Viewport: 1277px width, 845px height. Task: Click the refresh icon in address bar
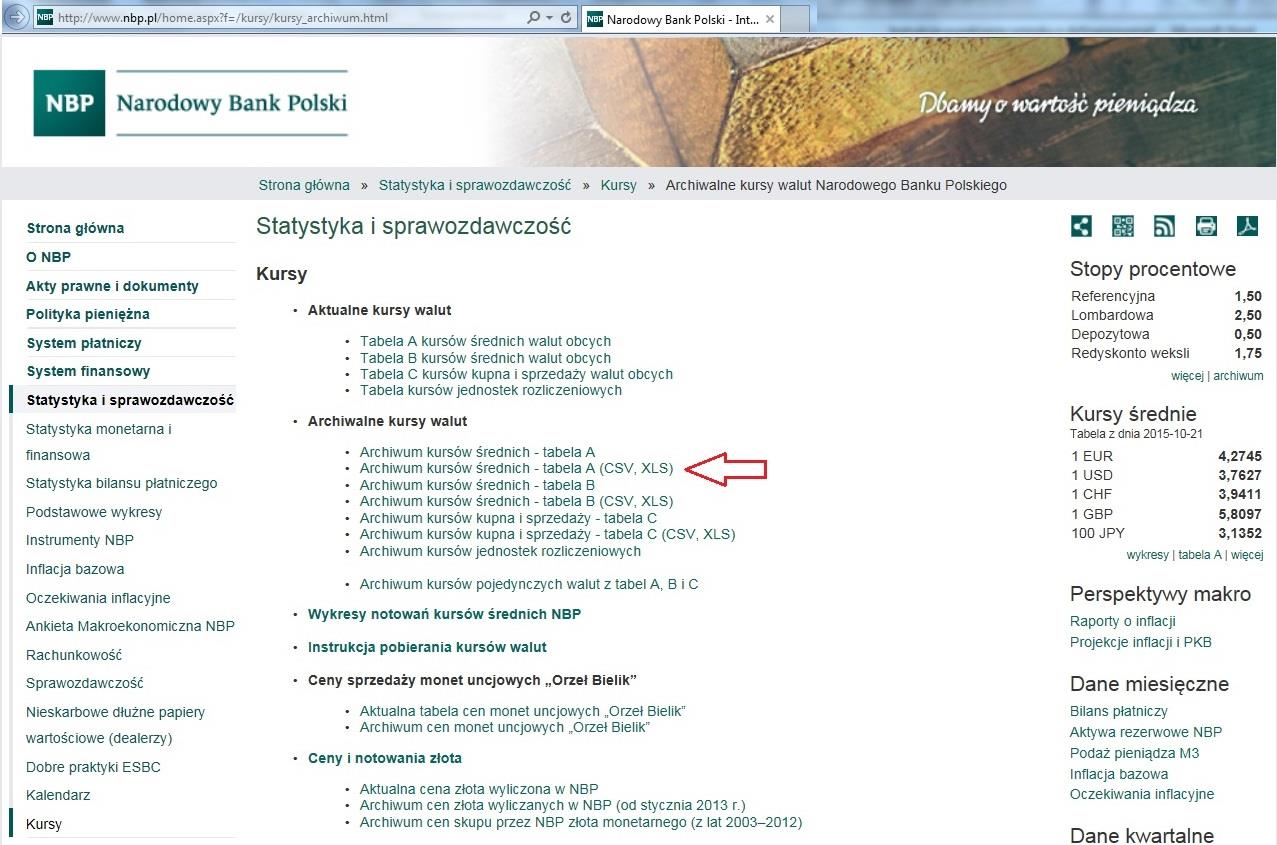pyautogui.click(x=566, y=18)
